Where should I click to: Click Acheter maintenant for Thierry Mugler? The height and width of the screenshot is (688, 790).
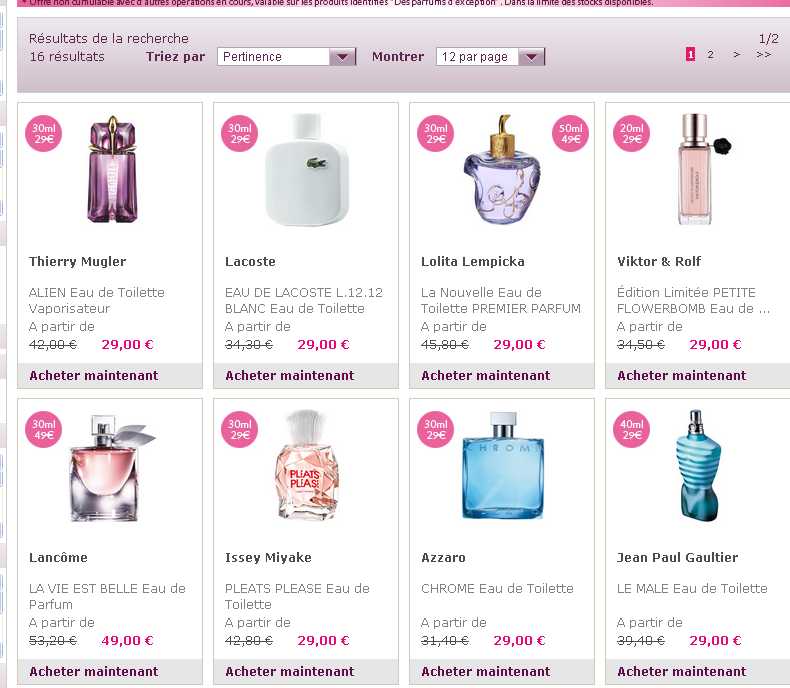[94, 376]
